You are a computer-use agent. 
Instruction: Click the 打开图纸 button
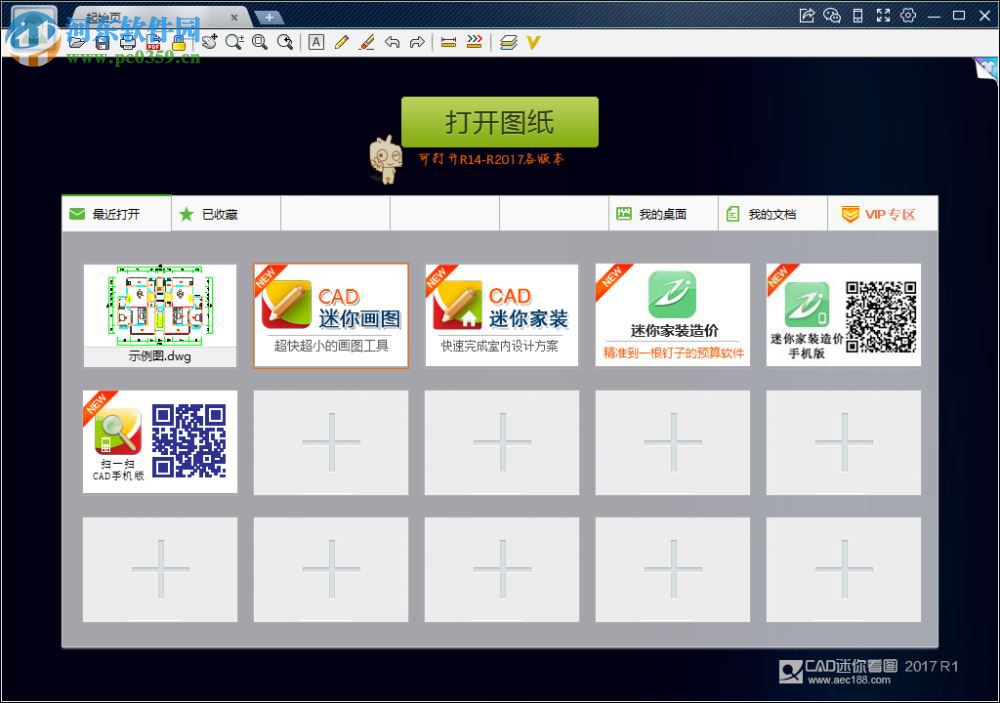pos(499,121)
